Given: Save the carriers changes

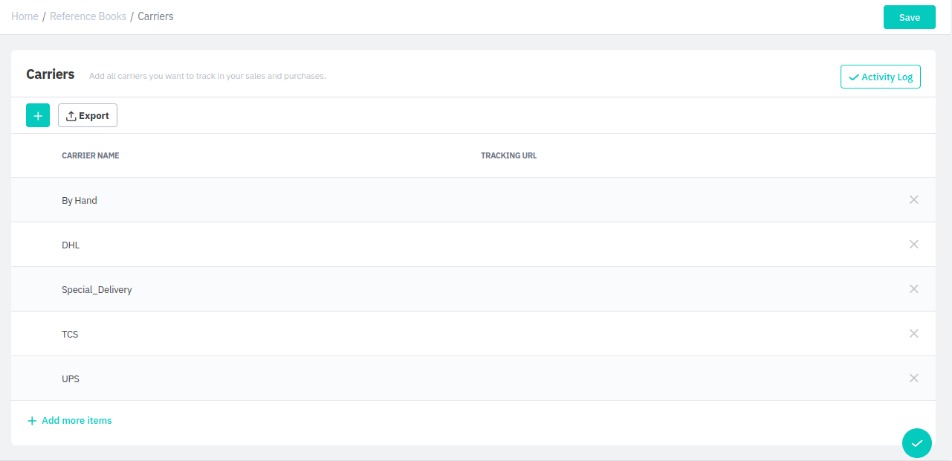Looking at the screenshot, I should click(x=909, y=17).
